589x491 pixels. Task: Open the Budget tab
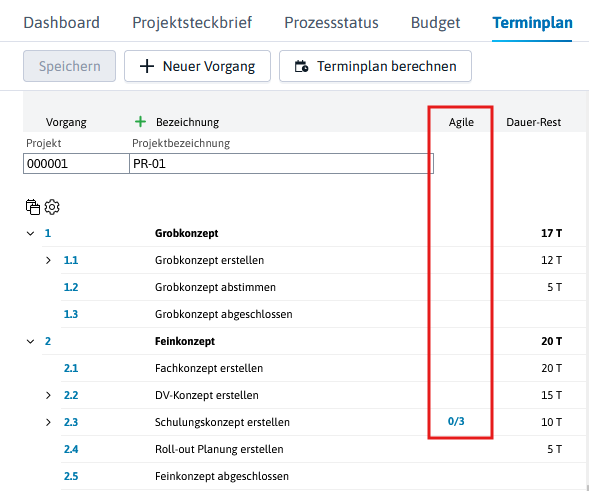point(435,23)
